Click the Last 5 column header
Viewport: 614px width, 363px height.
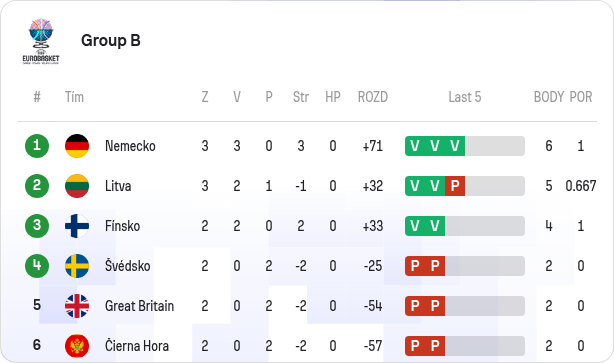[x=465, y=97]
